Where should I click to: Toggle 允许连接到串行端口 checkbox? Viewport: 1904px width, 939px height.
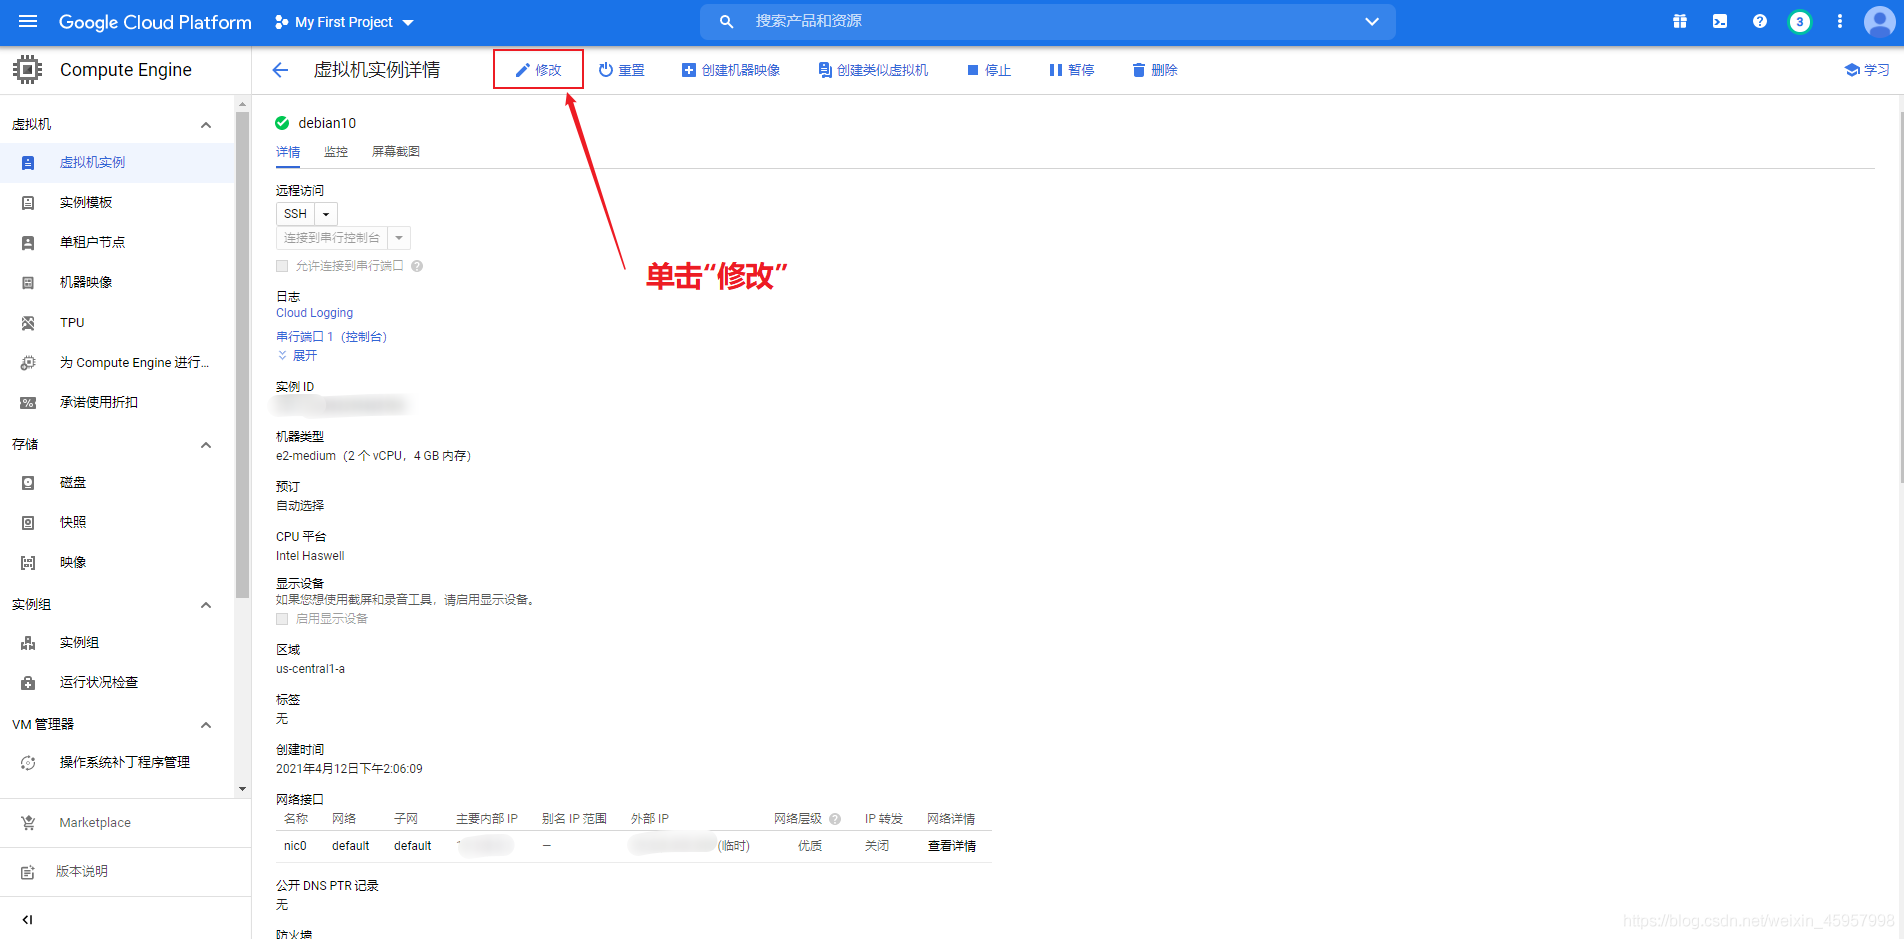(282, 266)
